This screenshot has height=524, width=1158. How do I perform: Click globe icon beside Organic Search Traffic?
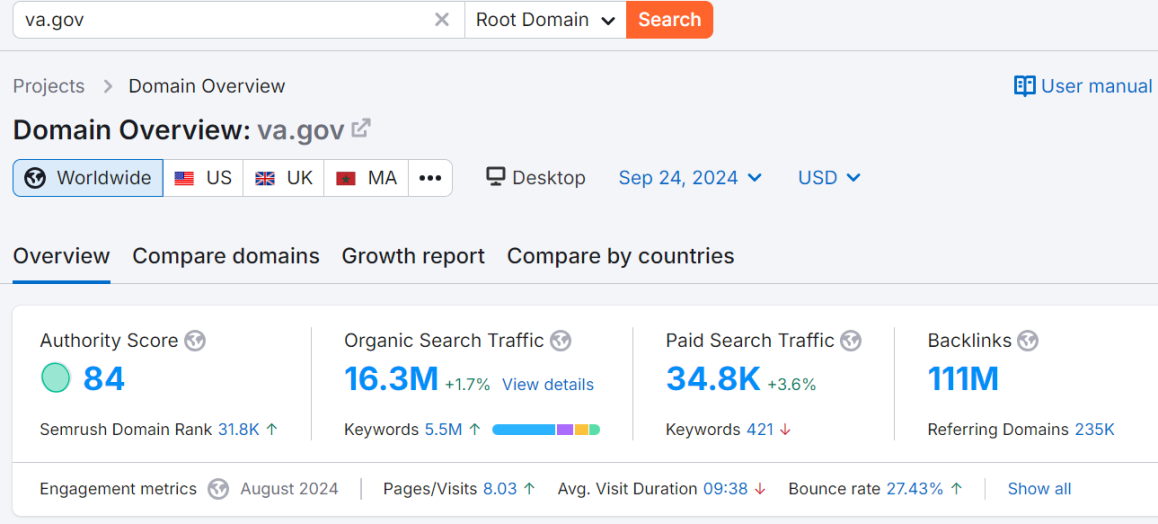(561, 341)
